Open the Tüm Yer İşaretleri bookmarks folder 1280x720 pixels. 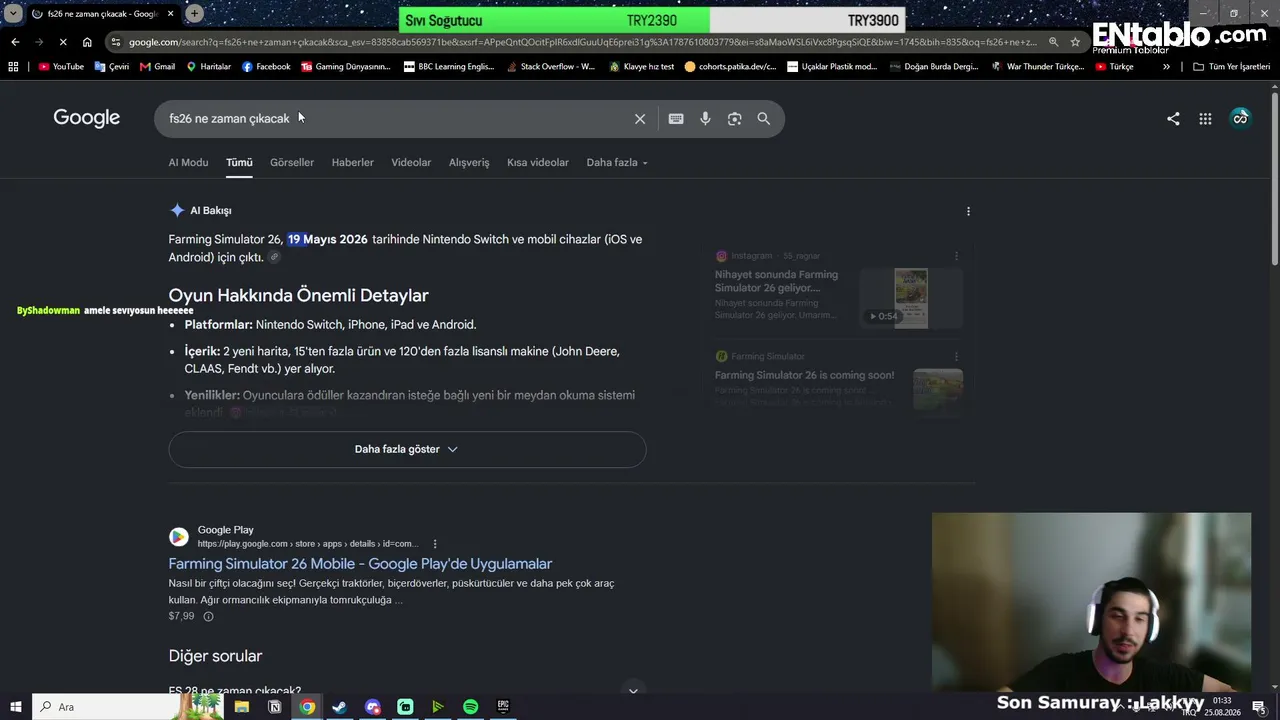click(x=1231, y=67)
